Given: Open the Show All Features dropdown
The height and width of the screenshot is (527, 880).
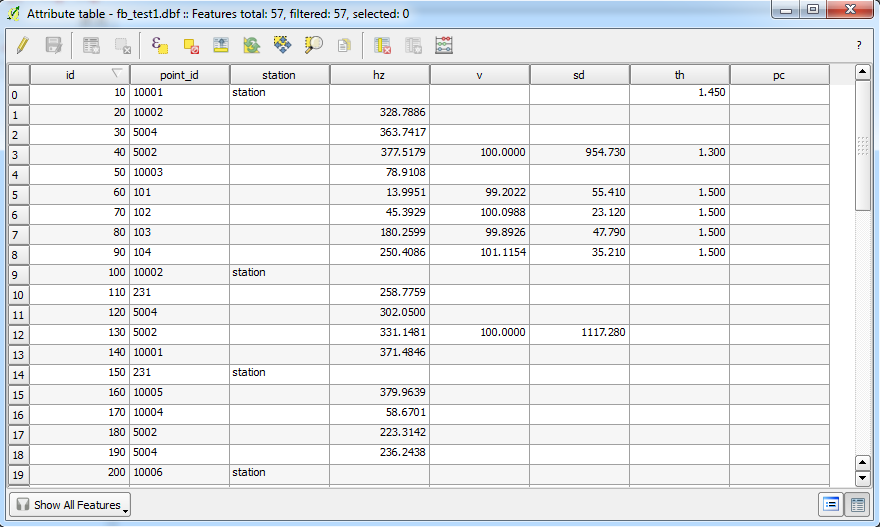Looking at the screenshot, I should [x=71, y=505].
